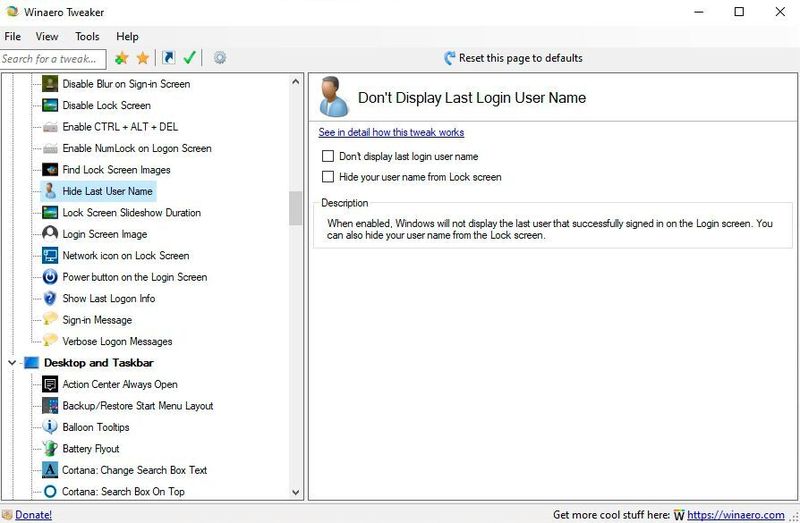Select Power button on the Login Screen text
The width and height of the screenshot is (800, 523).
pos(135,277)
